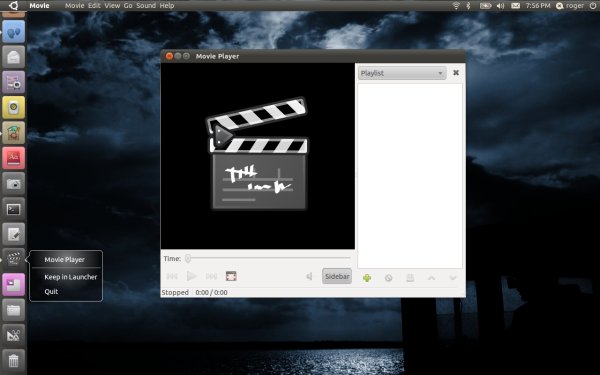Click the Time seek slider handle

188,259
